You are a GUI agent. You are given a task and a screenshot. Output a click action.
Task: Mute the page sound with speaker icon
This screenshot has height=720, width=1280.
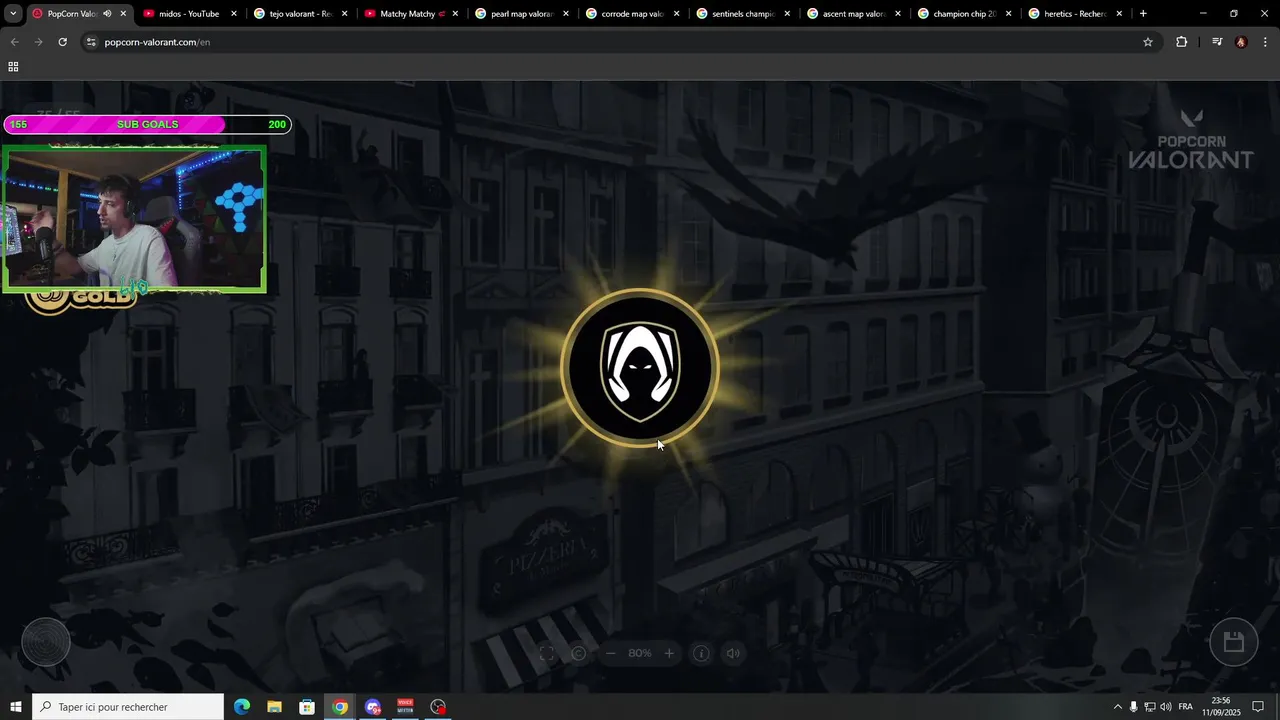click(733, 653)
